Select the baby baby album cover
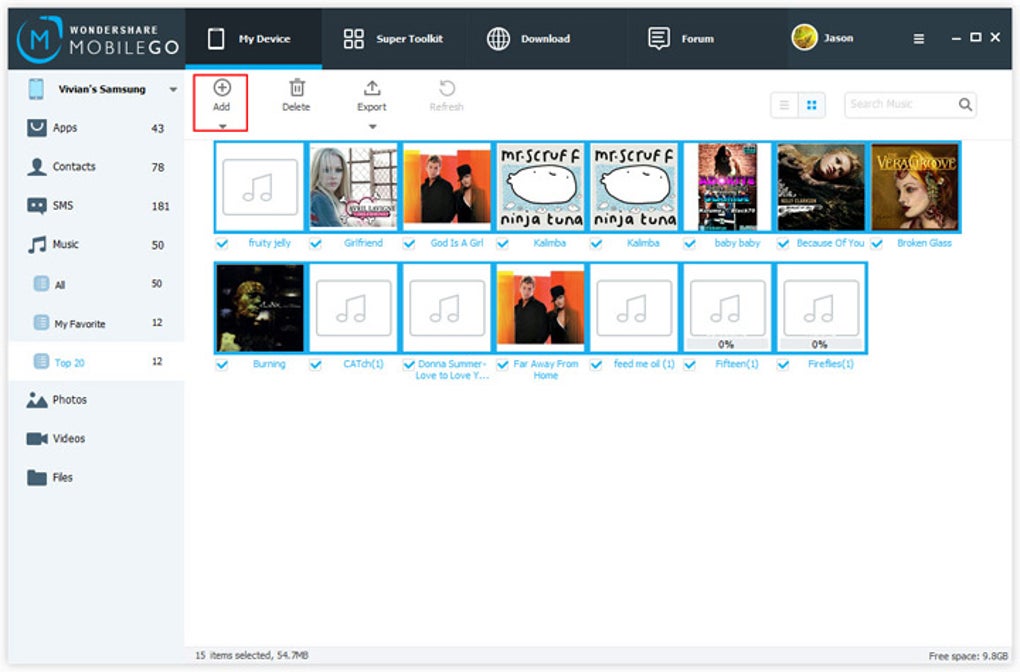This screenshot has height=672, width=1020. pos(727,187)
